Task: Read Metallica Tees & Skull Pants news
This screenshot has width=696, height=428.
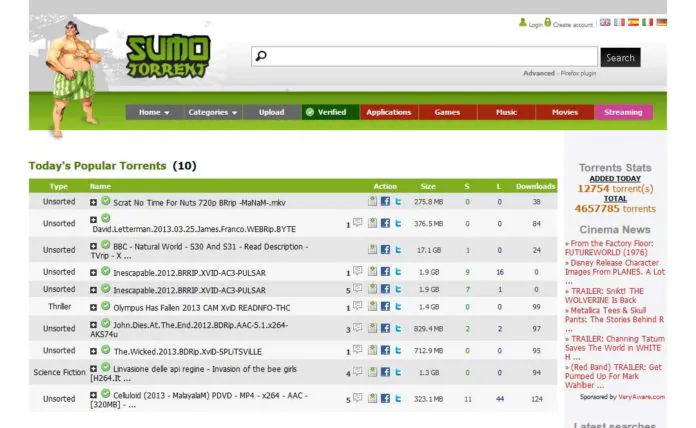Action: point(614,320)
